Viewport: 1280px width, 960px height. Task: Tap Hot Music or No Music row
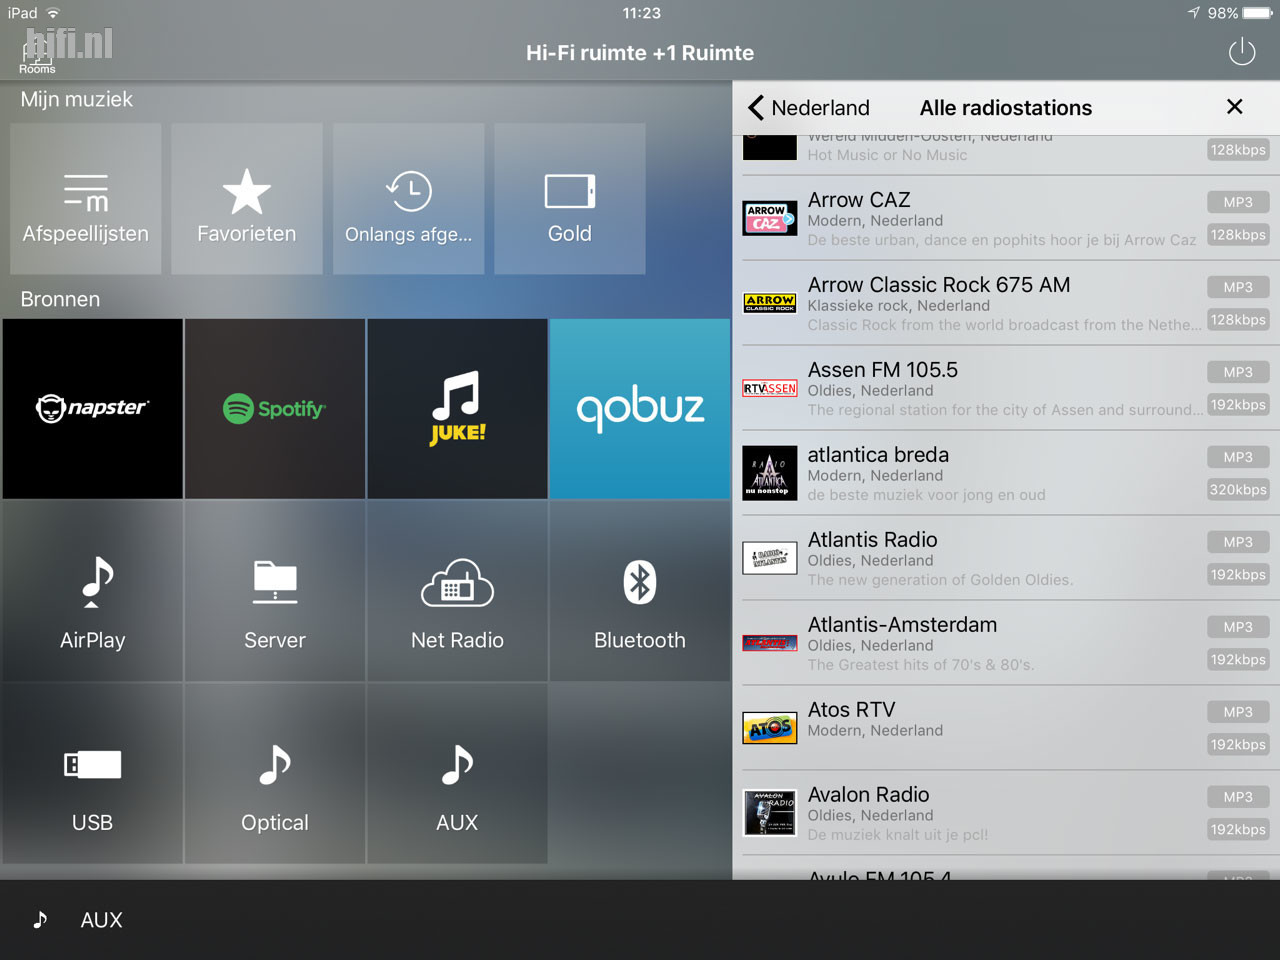click(x=1006, y=155)
